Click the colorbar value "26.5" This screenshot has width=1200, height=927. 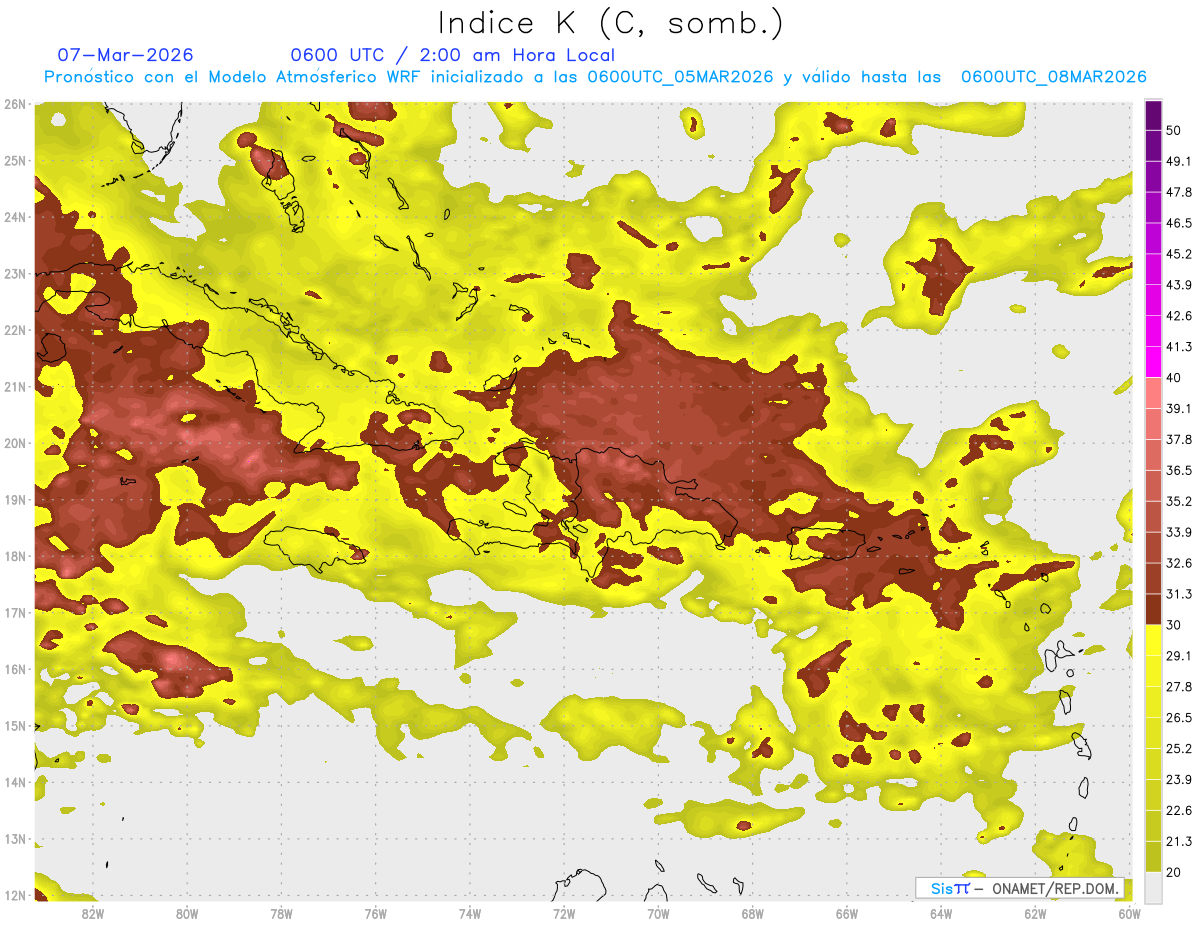coord(1179,718)
